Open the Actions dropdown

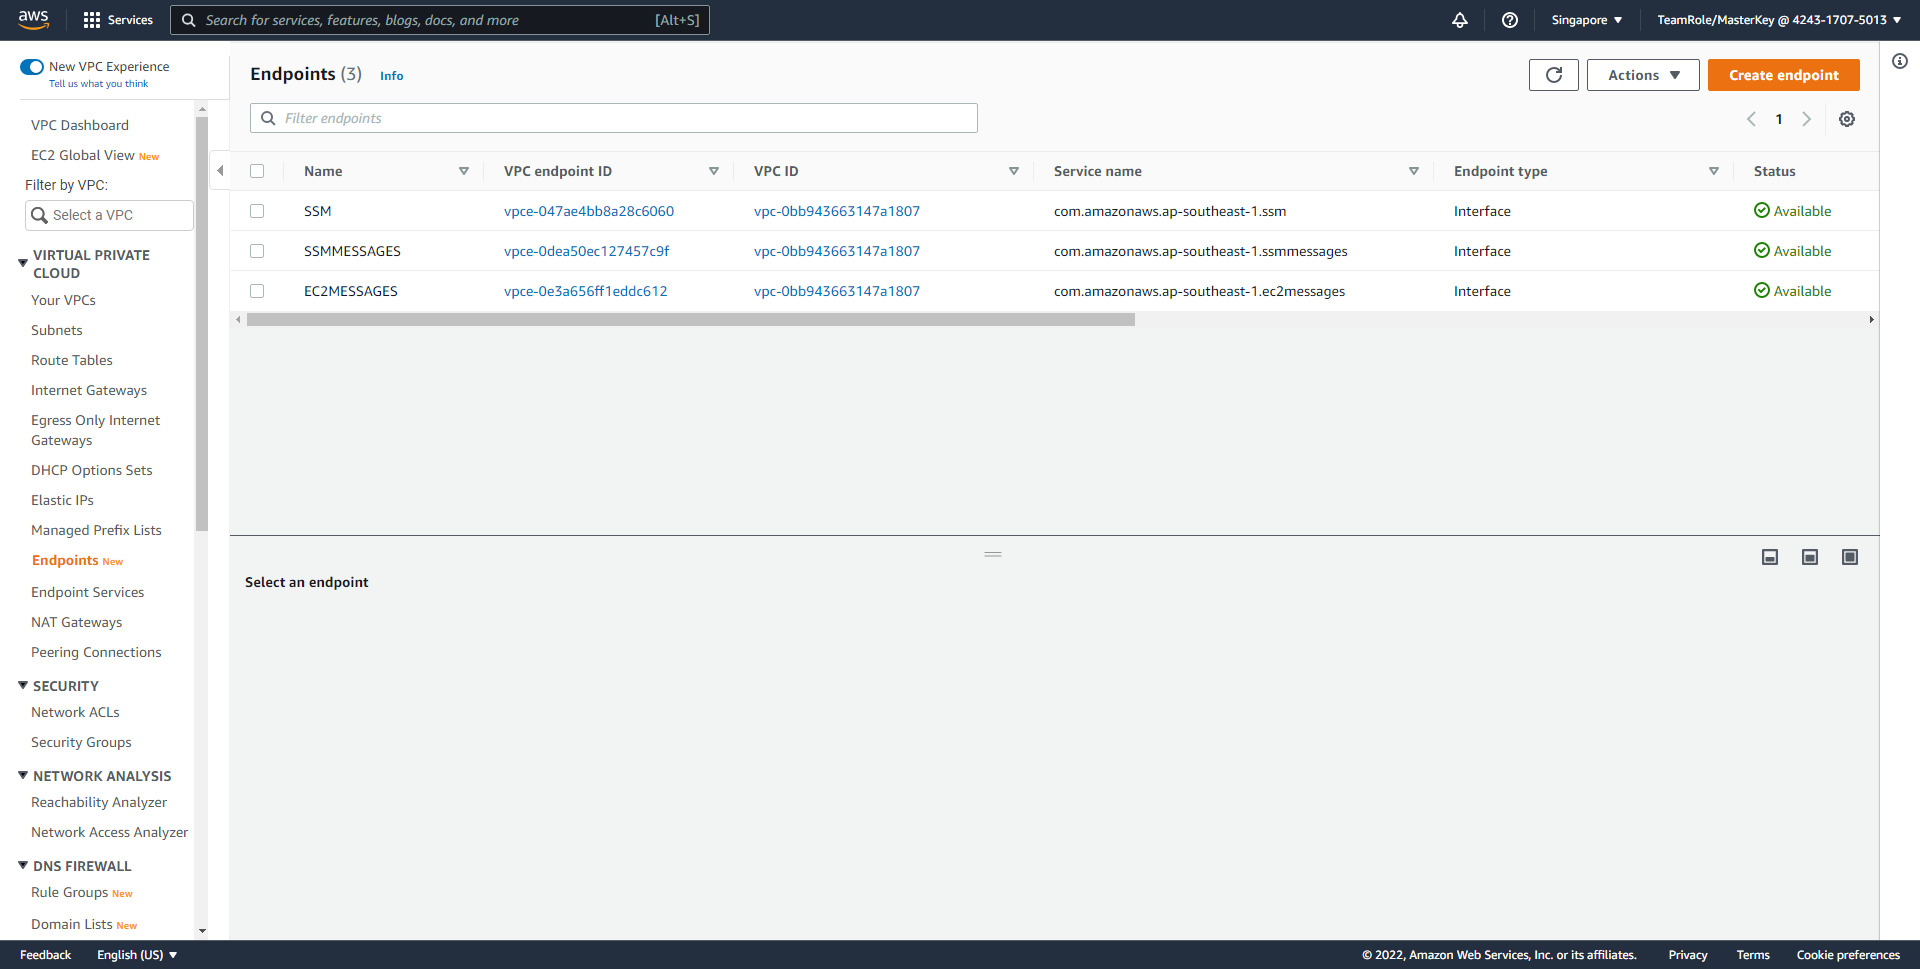coord(1642,74)
